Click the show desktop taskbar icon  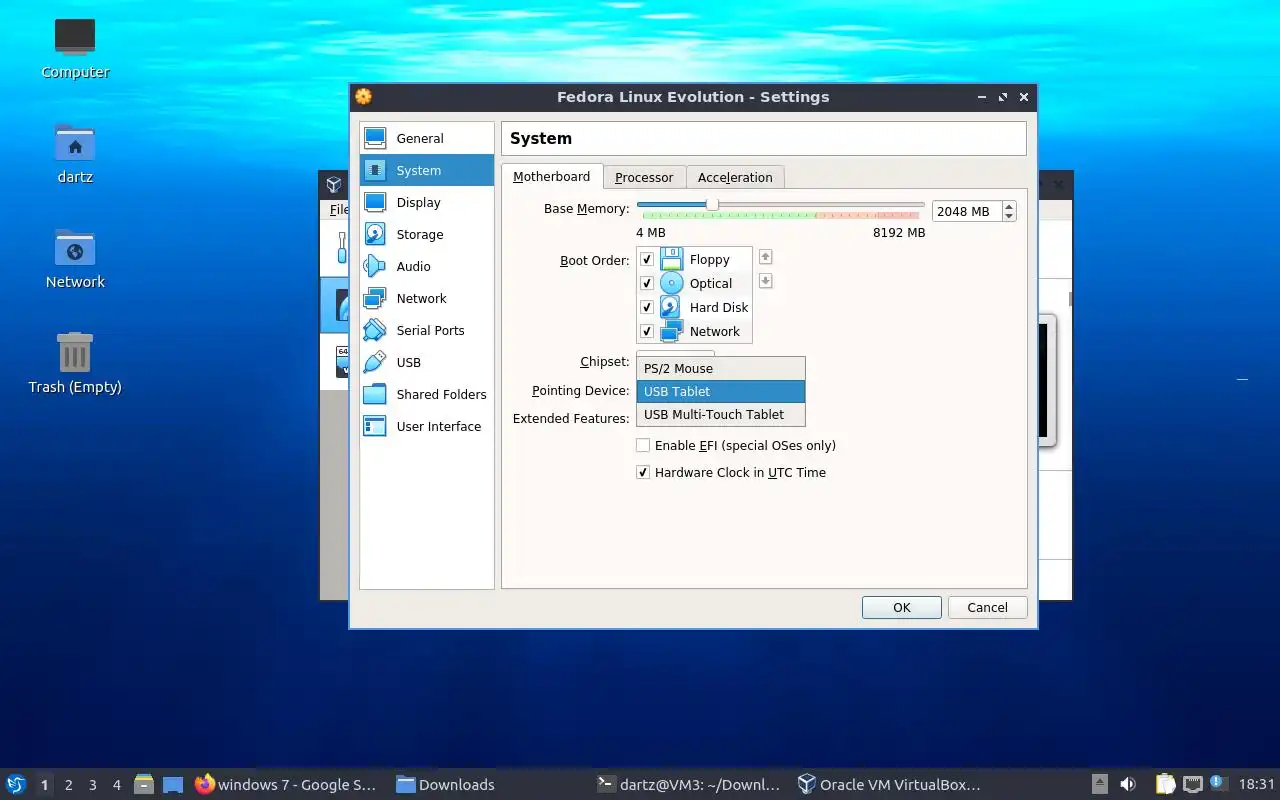point(173,784)
